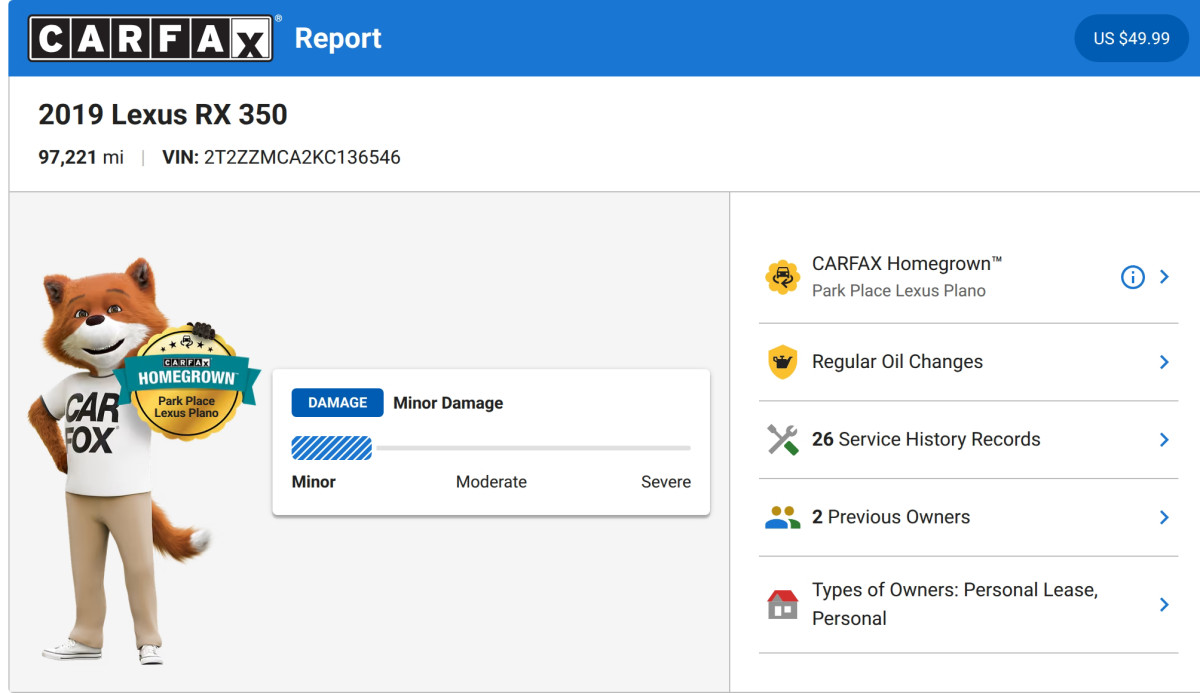Click the VIN 2T2ZZMCA2KC136546 text
Image resolution: width=1200 pixels, height=693 pixels.
pyautogui.click(x=281, y=157)
